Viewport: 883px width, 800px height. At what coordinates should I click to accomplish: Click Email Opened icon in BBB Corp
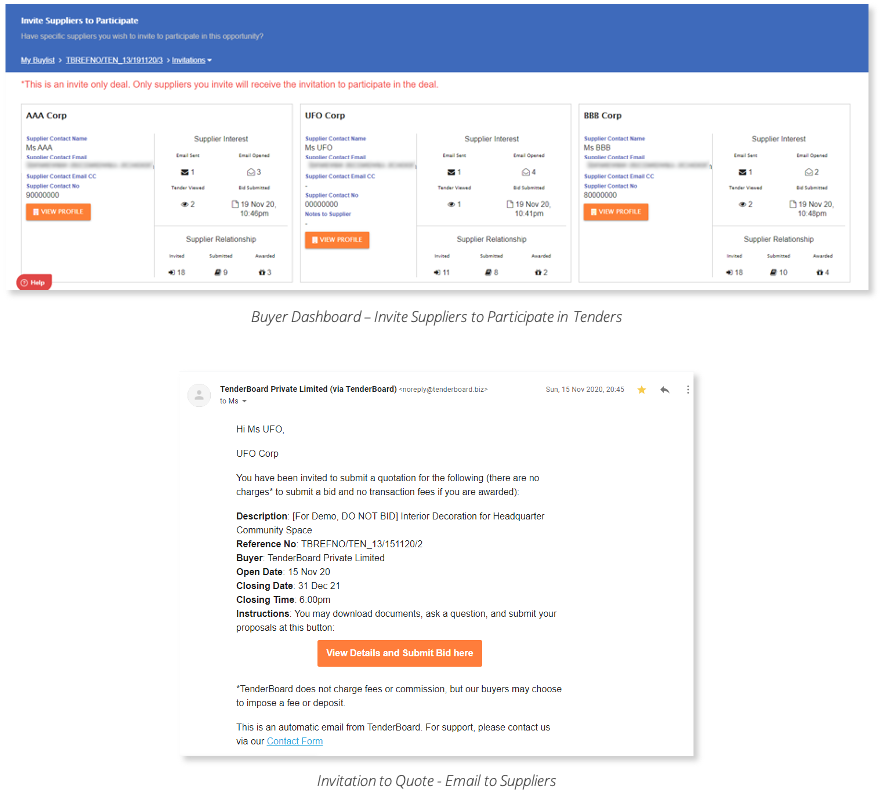809,172
